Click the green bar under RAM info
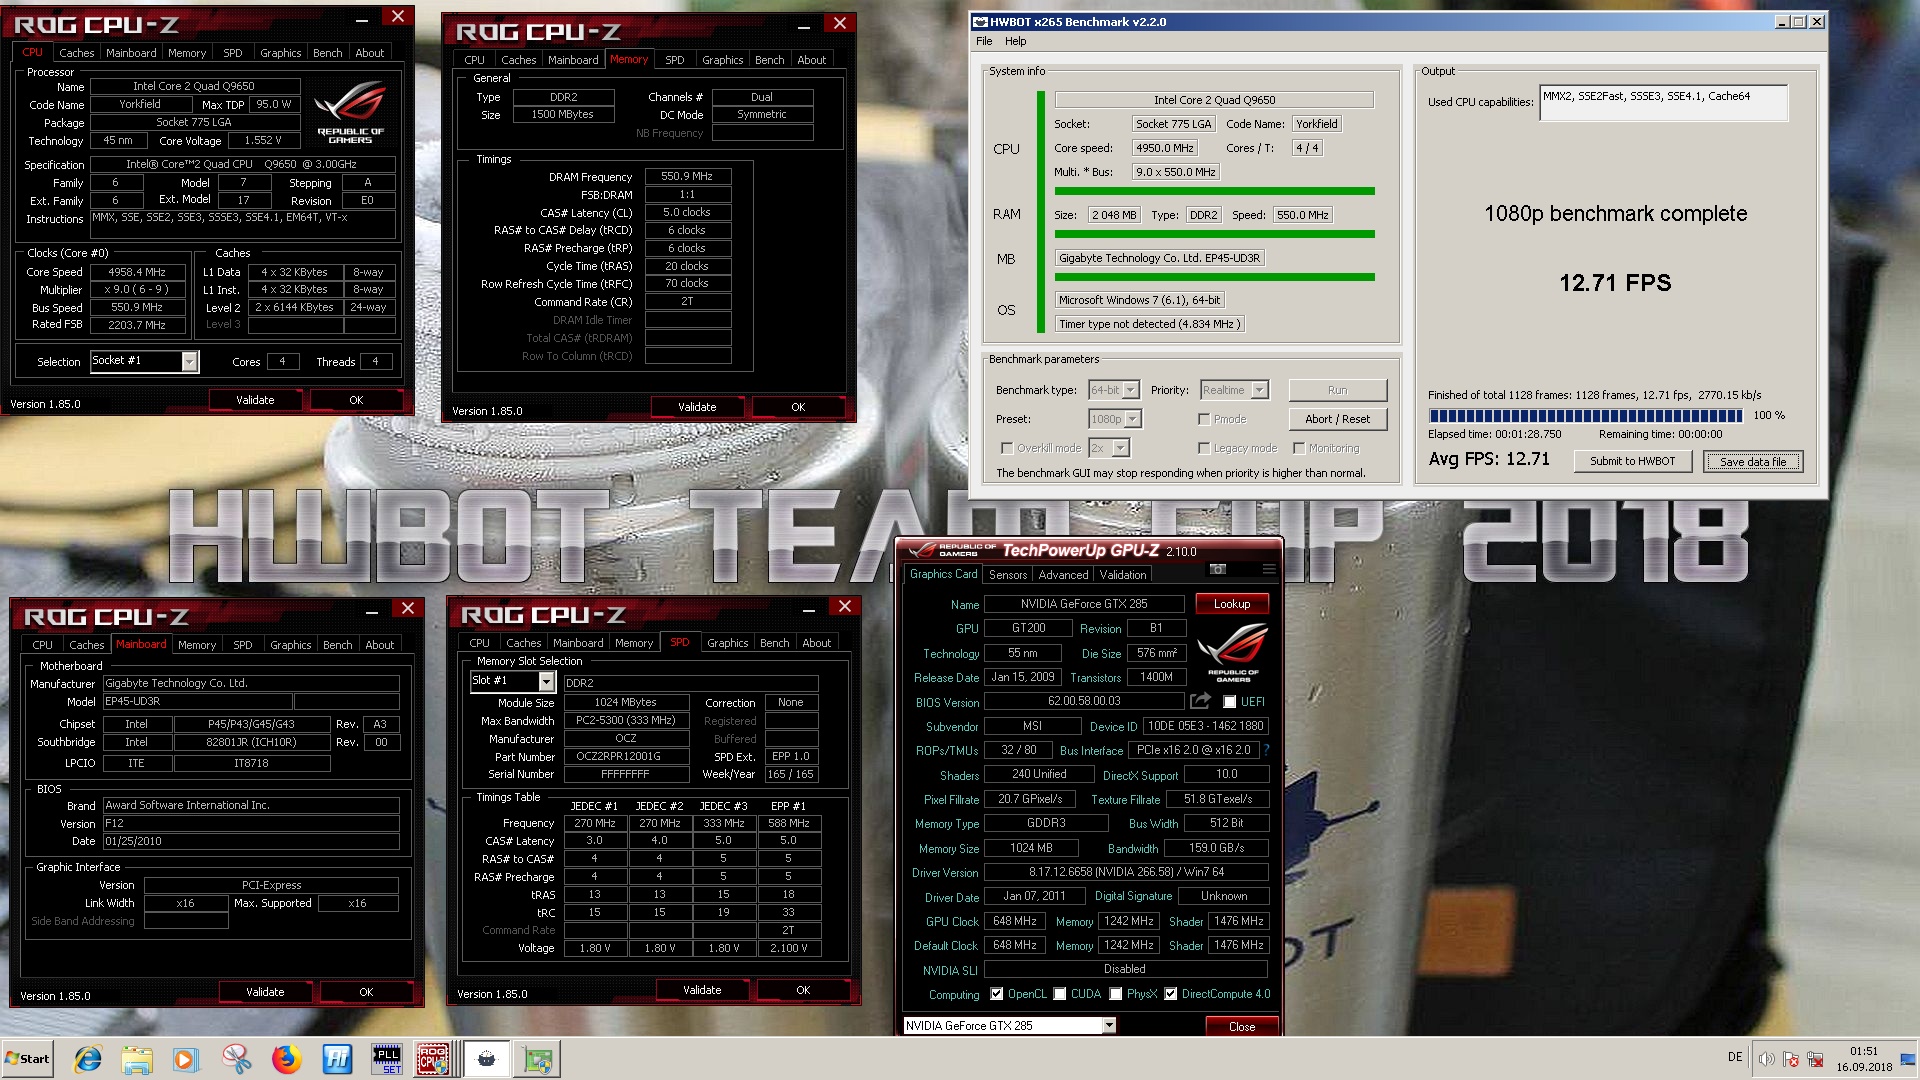This screenshot has width=1920, height=1080. (1214, 234)
